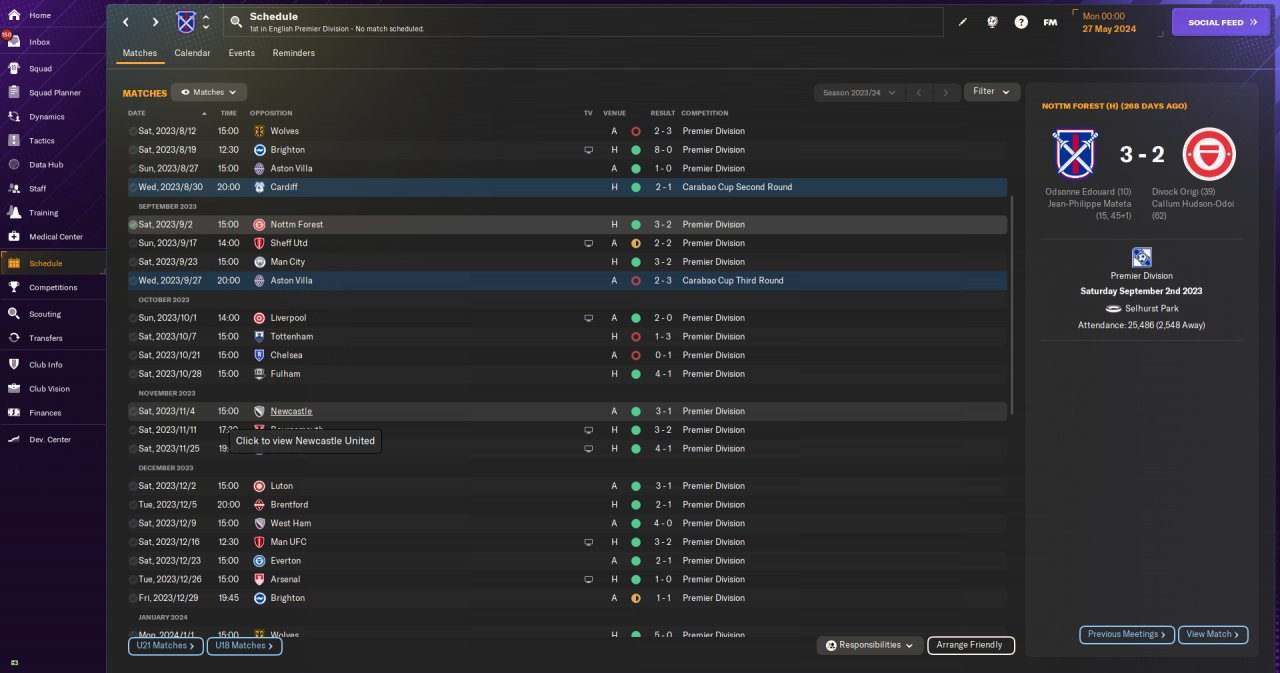Click the Social Feed button
Viewport: 1280px width, 673px height.
click(1221, 22)
